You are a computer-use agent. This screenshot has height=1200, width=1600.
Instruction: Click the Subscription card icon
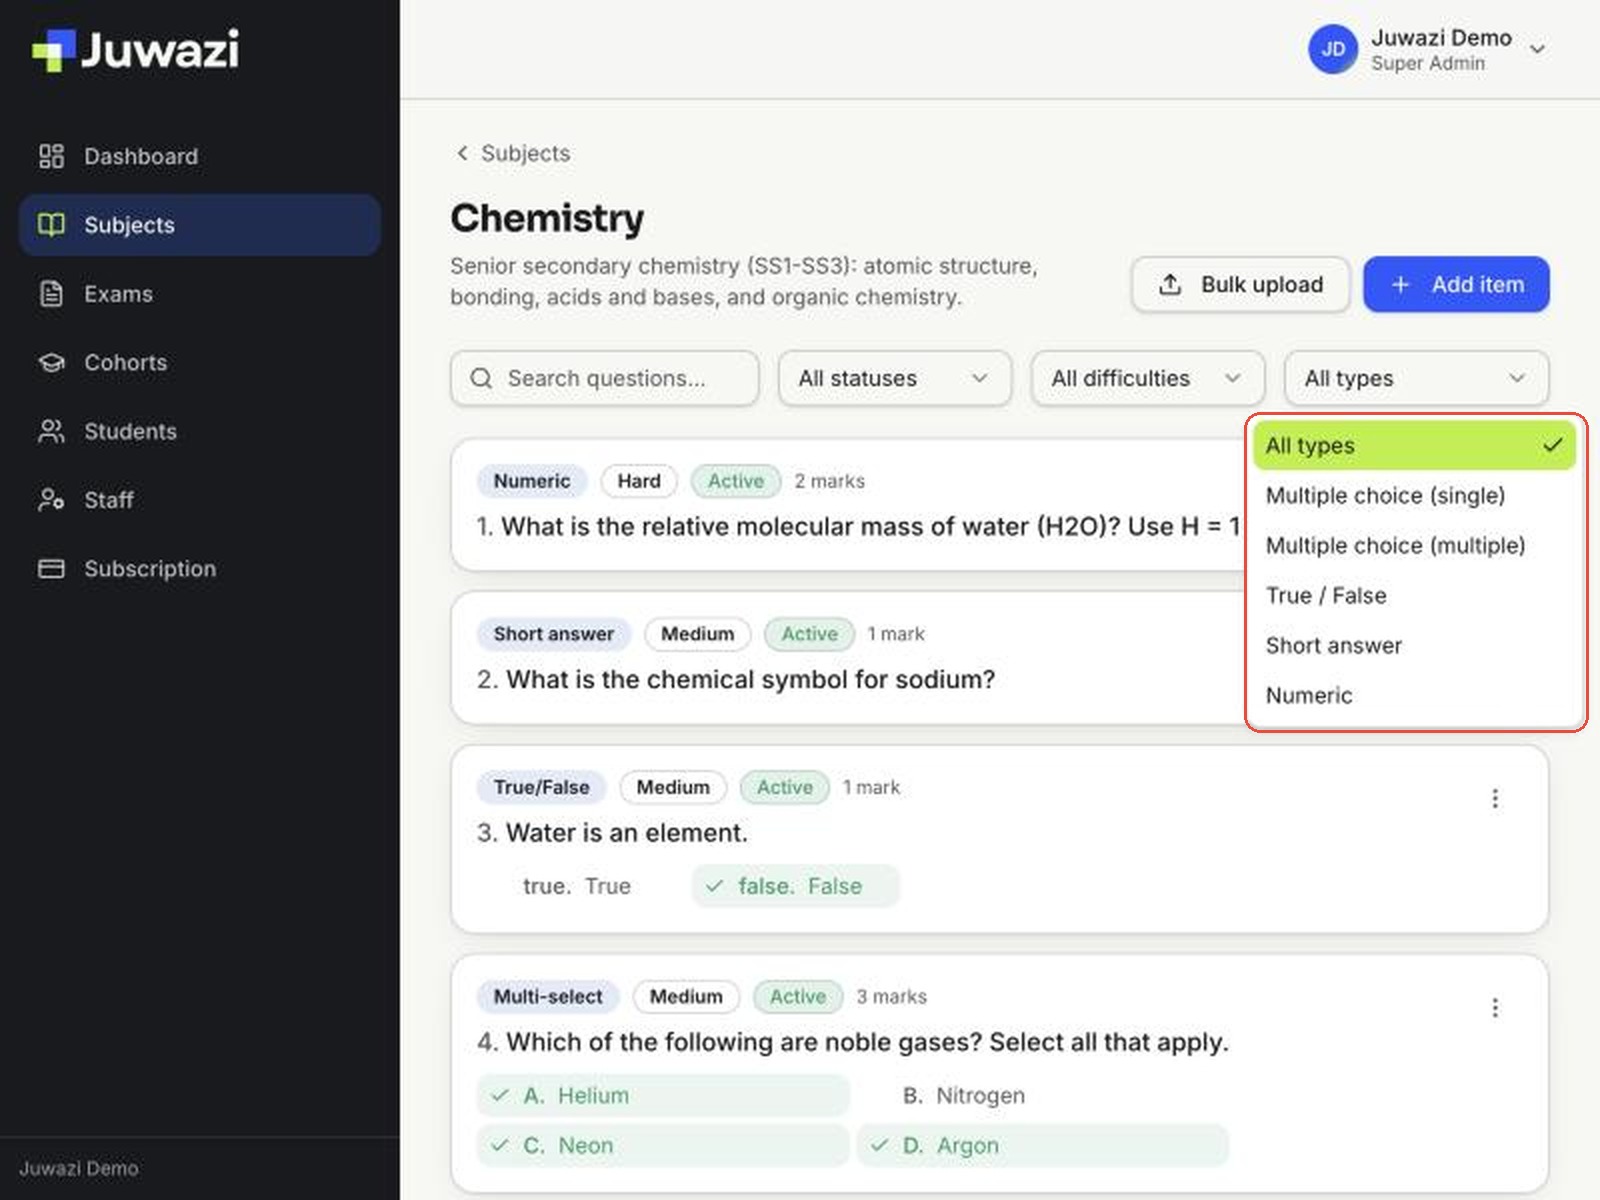coord(51,569)
